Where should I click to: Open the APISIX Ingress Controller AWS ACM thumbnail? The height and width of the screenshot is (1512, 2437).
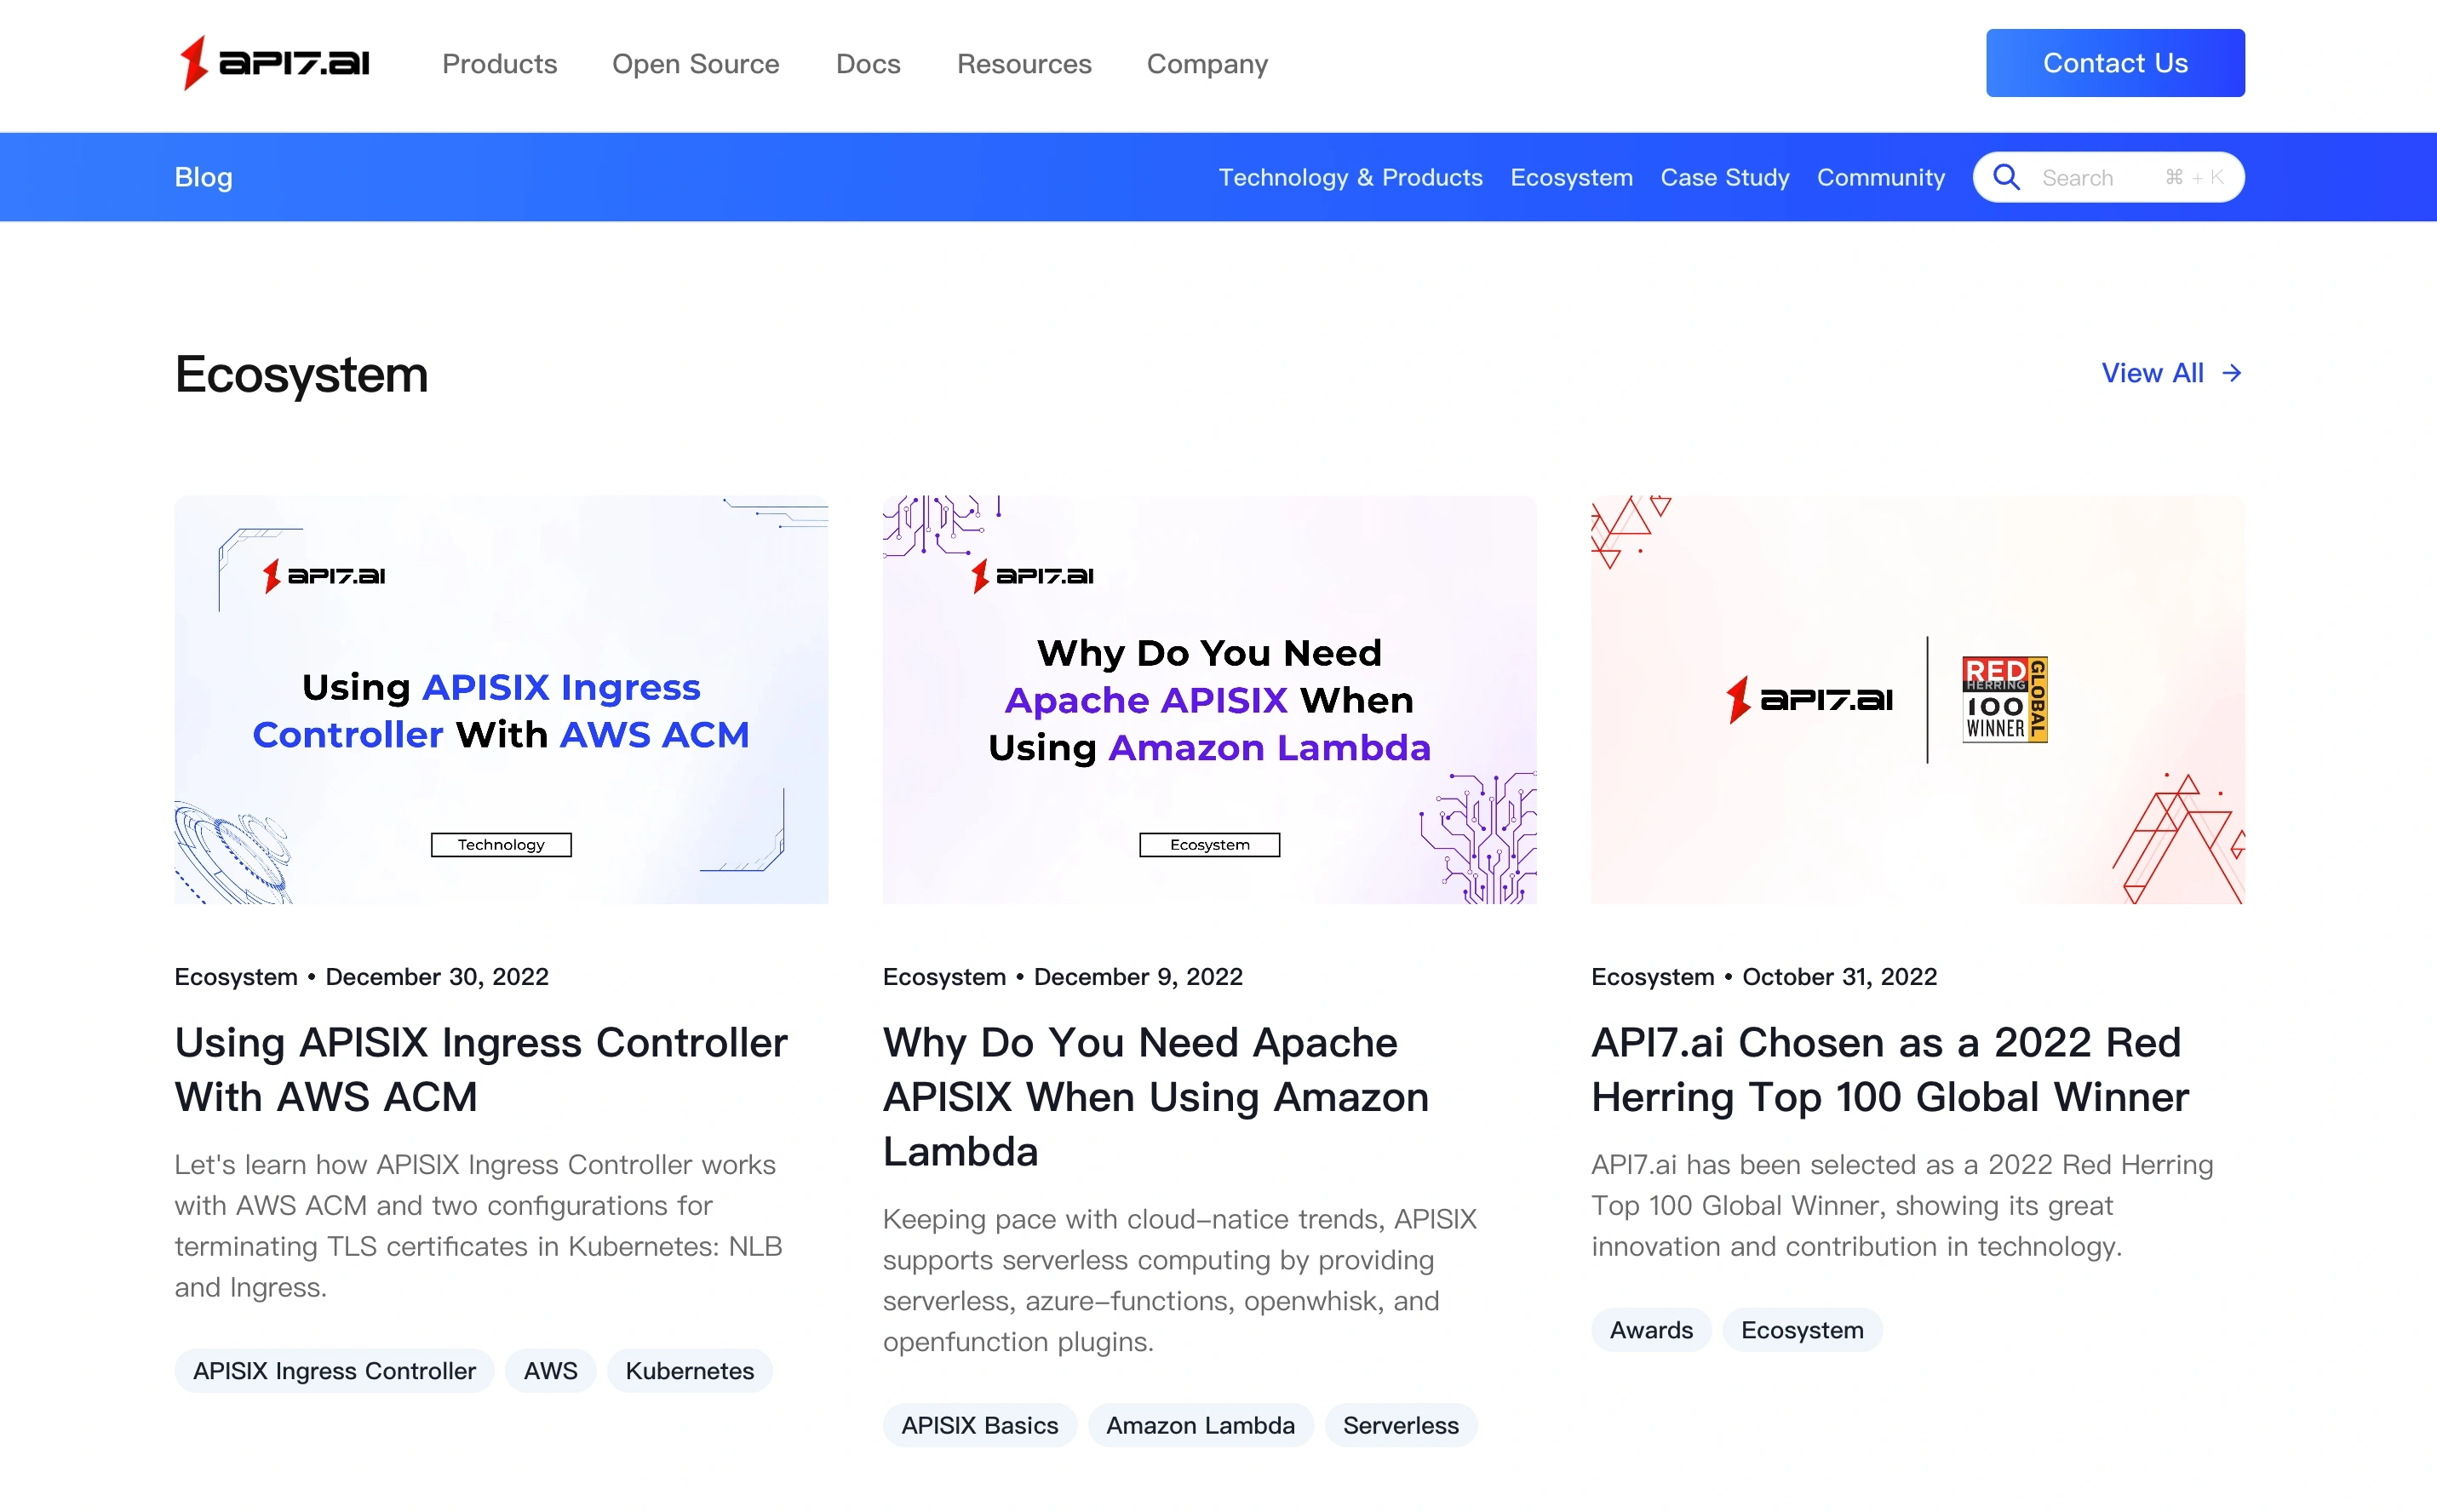click(501, 700)
